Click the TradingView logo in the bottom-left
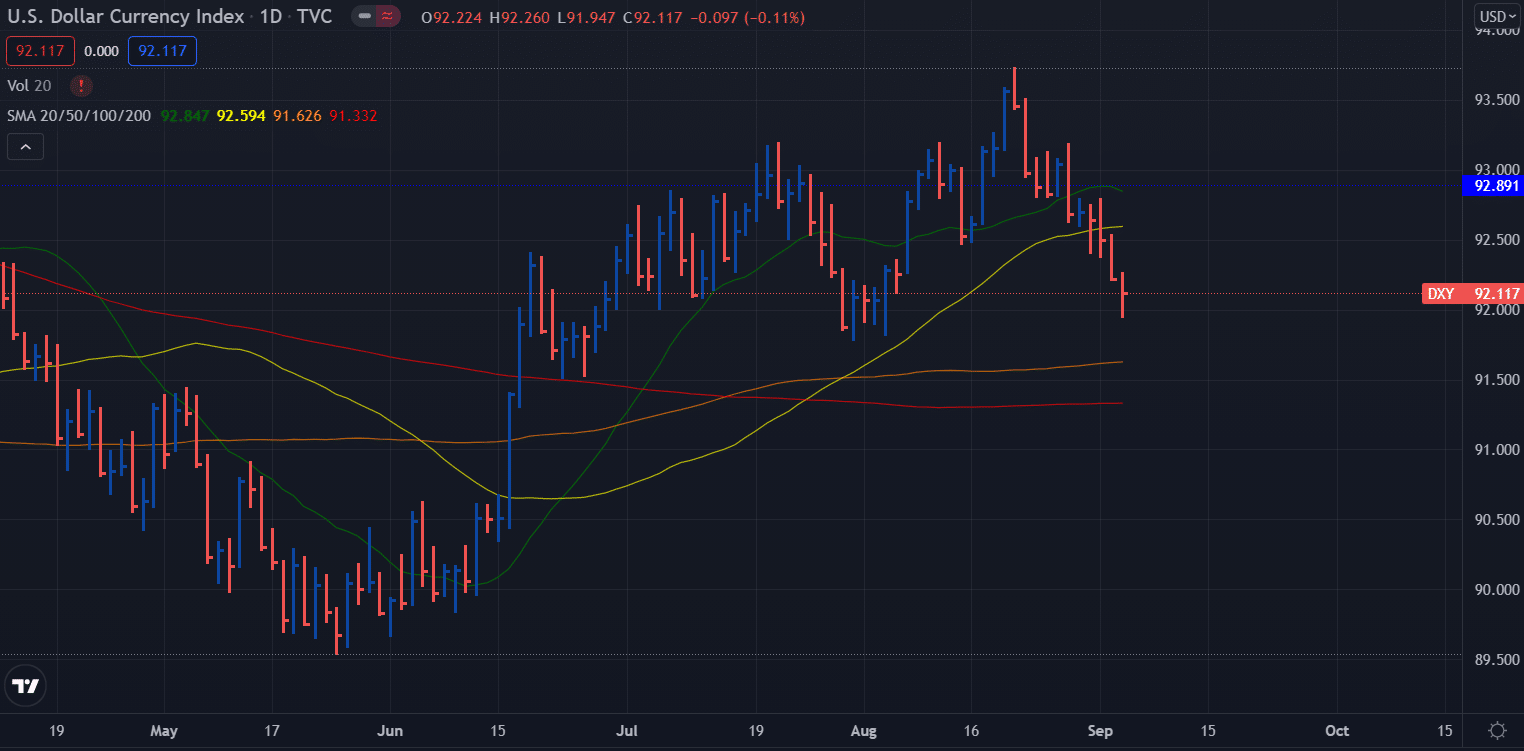Screen dimensions: 1524x751 coord(25,686)
